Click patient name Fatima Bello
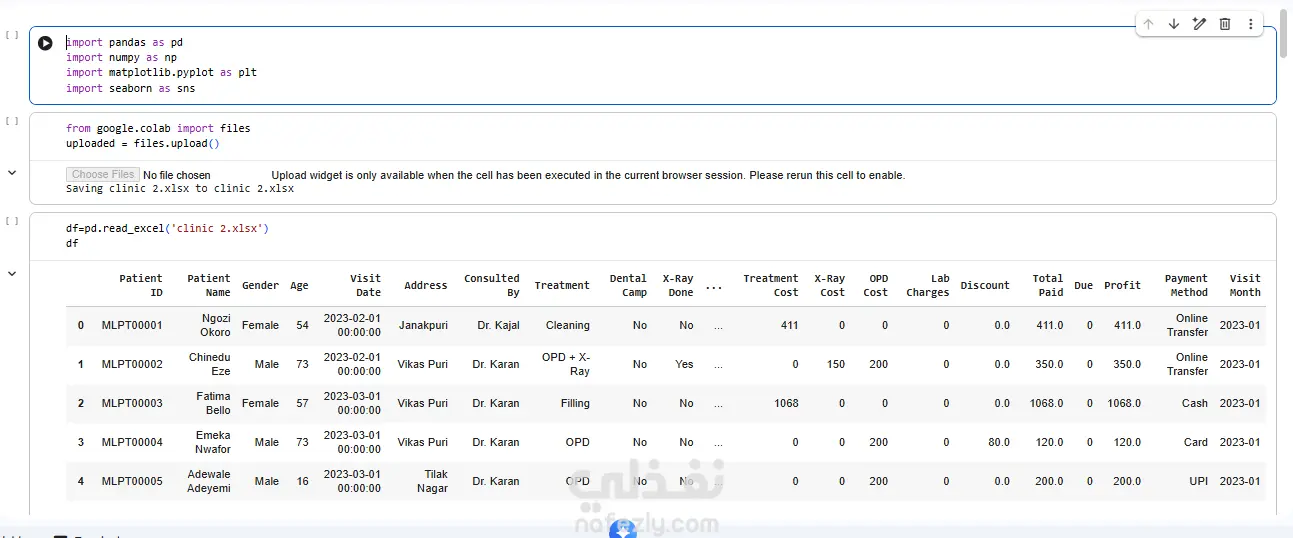 (x=213, y=403)
